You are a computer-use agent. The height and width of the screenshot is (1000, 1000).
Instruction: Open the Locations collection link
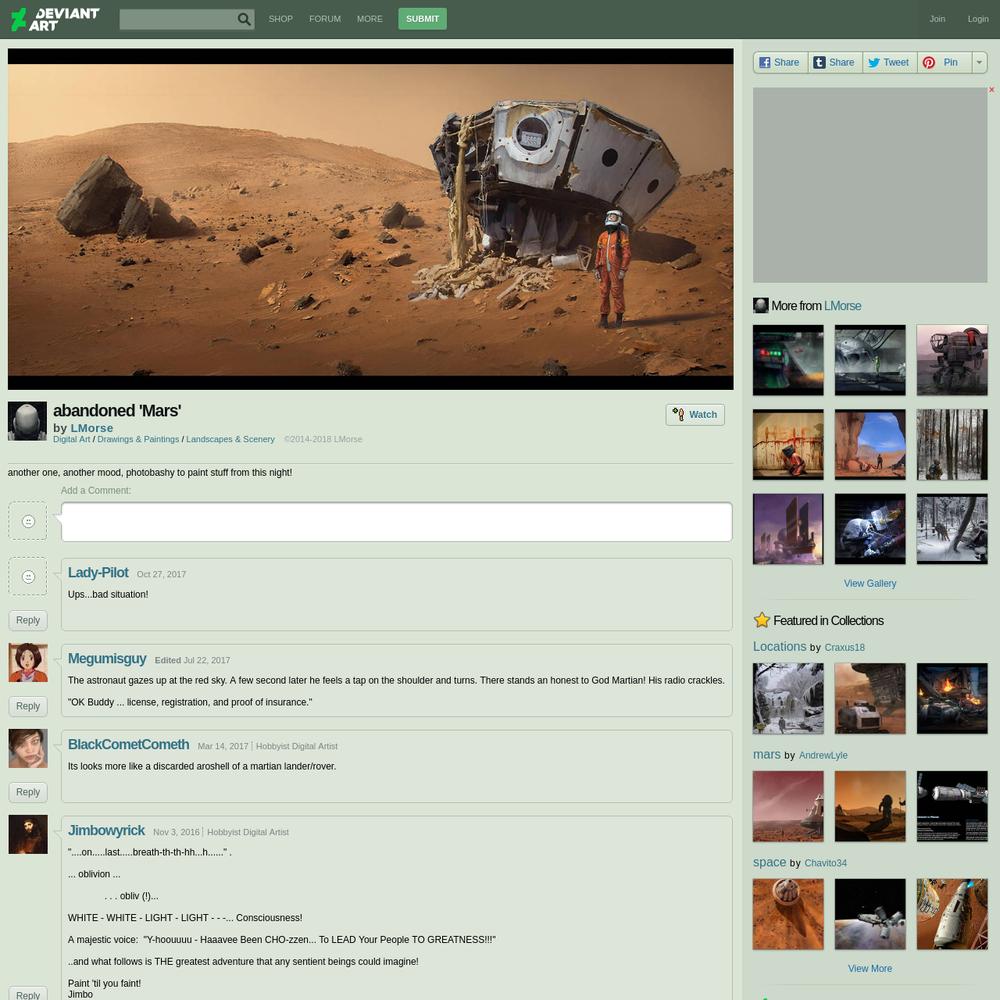[x=779, y=647]
